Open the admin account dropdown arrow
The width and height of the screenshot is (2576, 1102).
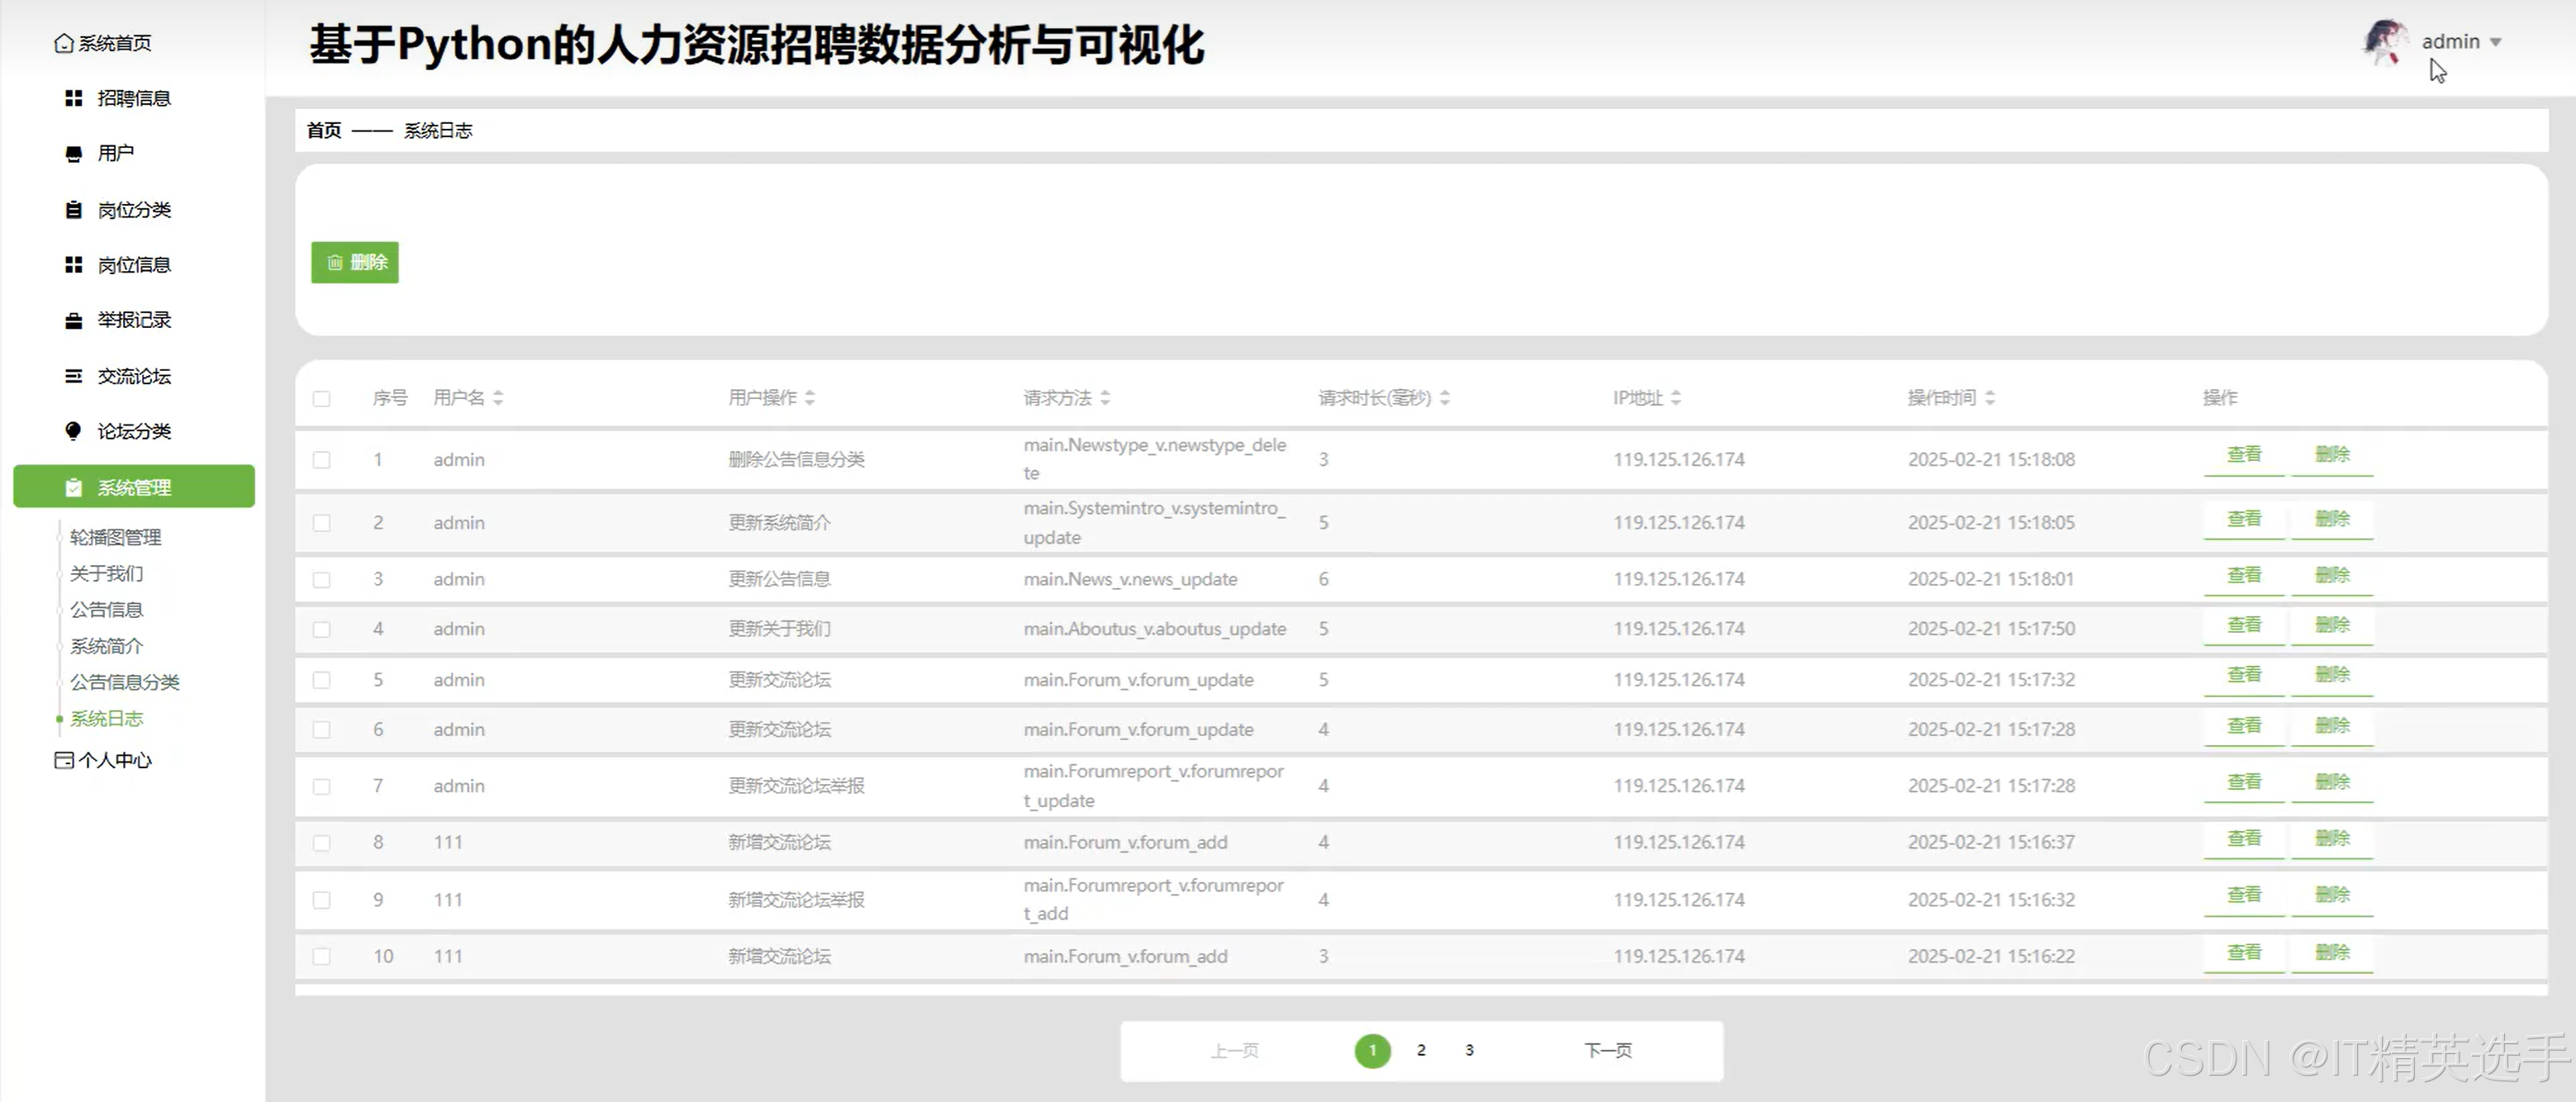pos(2495,42)
